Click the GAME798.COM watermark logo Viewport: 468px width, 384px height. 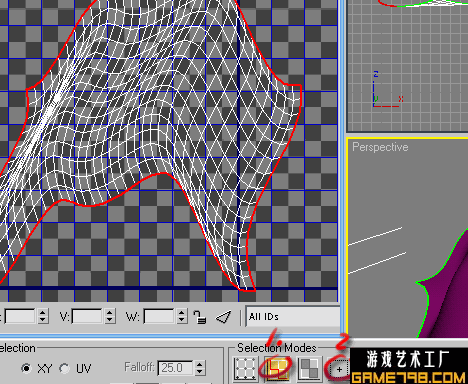pyautogui.click(x=409, y=378)
